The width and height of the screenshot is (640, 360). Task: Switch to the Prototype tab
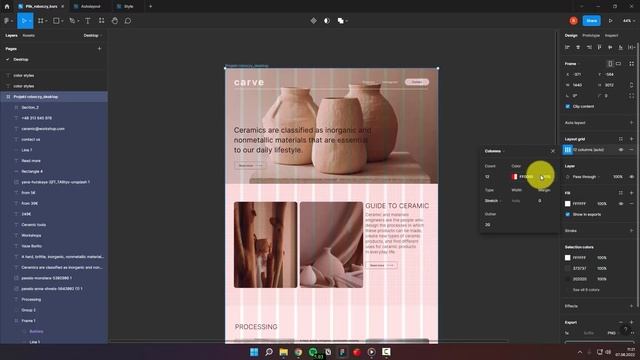pyautogui.click(x=591, y=36)
